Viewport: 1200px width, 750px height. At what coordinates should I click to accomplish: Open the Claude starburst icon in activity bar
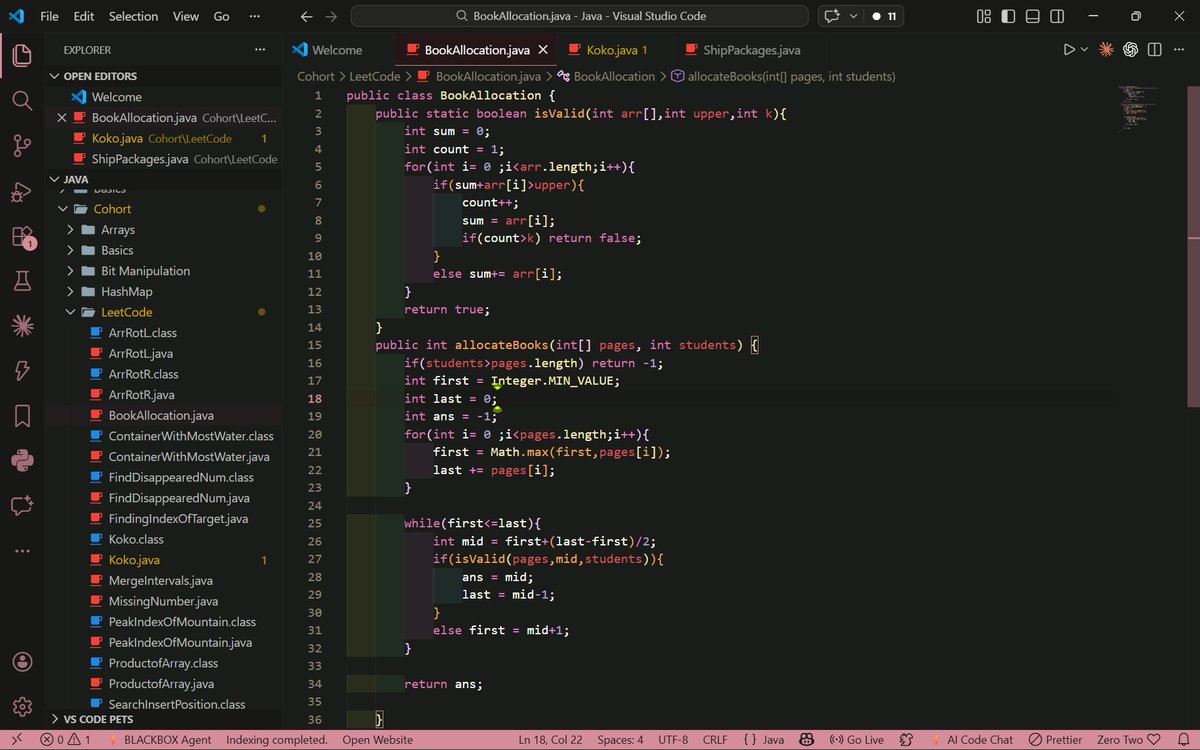(x=22, y=326)
